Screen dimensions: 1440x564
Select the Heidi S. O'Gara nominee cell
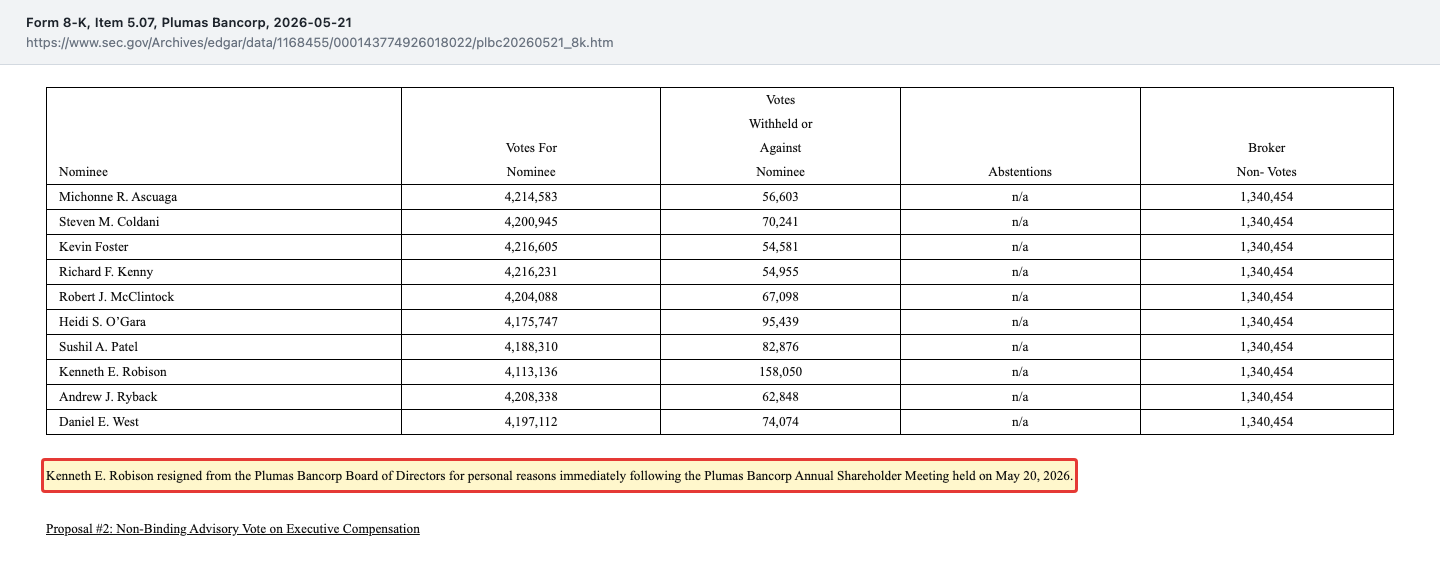(224, 322)
